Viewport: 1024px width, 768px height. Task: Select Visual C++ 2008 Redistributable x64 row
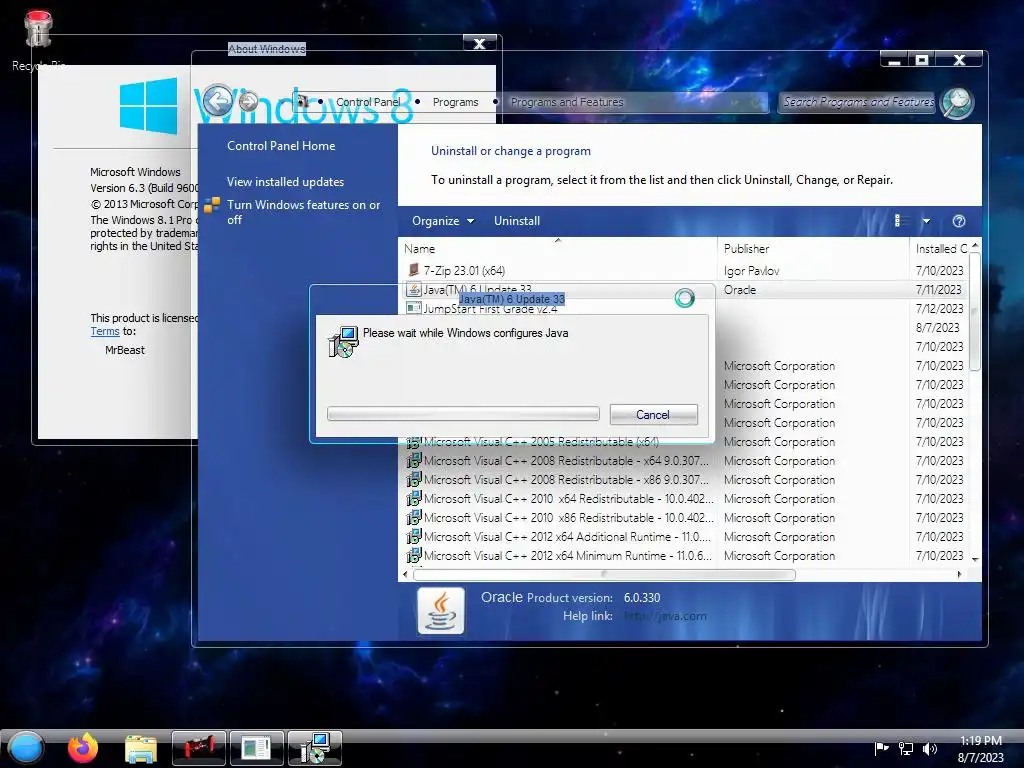[x=683, y=461]
